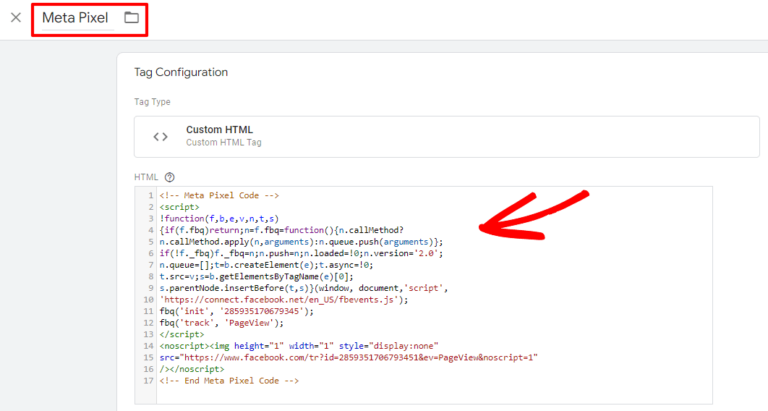Click line number 10 in the gutter
Screen dimensions: 768x411
[148, 300]
